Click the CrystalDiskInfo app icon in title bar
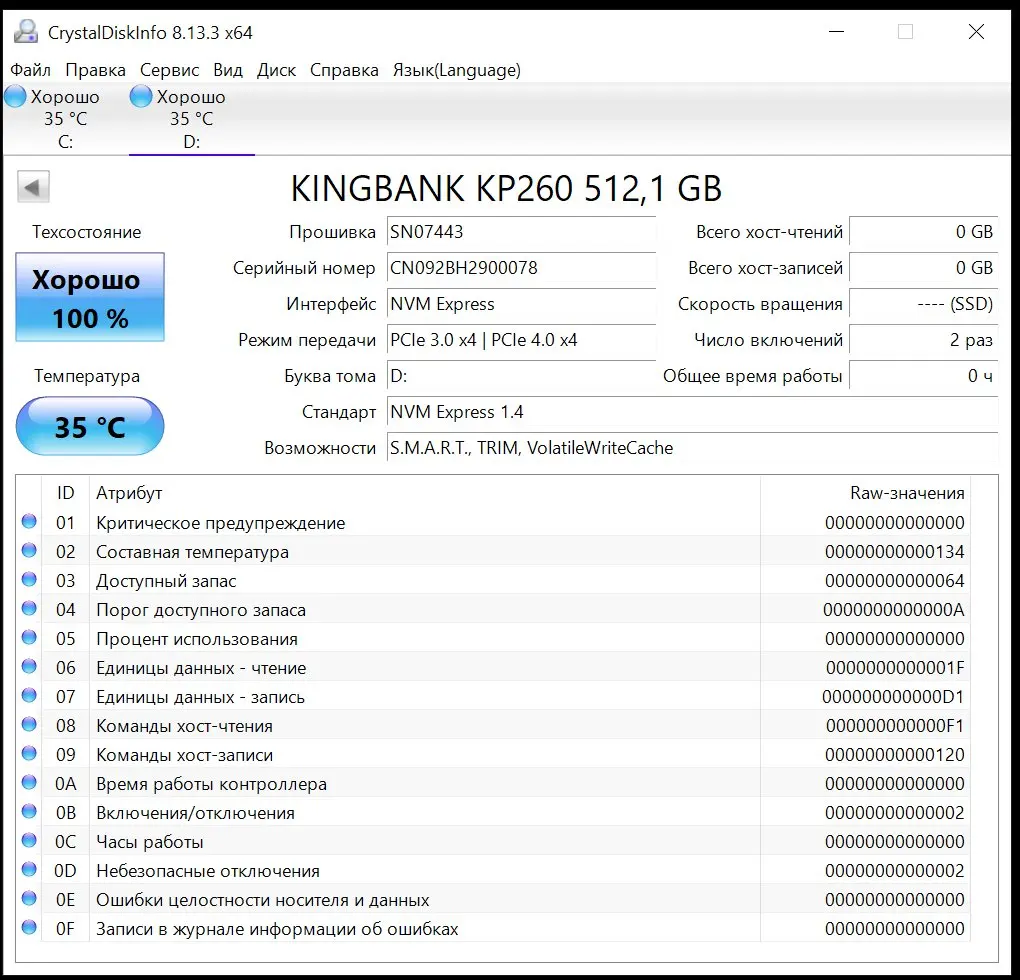This screenshot has height=980, width=1020. click(25, 32)
